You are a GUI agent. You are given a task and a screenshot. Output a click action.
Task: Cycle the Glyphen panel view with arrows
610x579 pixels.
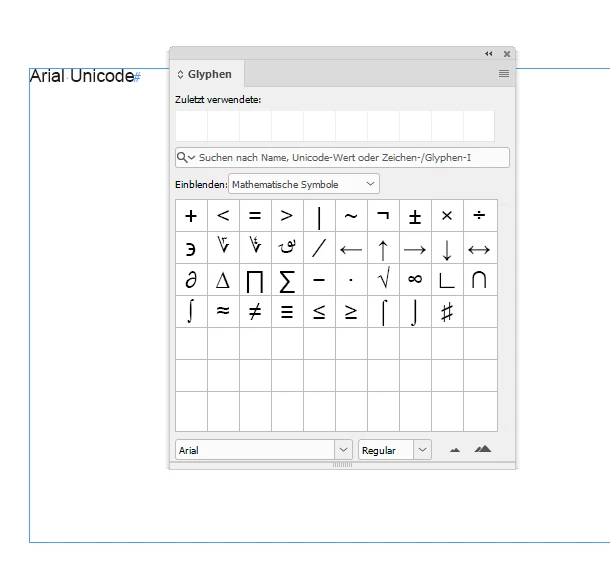pyautogui.click(x=180, y=74)
